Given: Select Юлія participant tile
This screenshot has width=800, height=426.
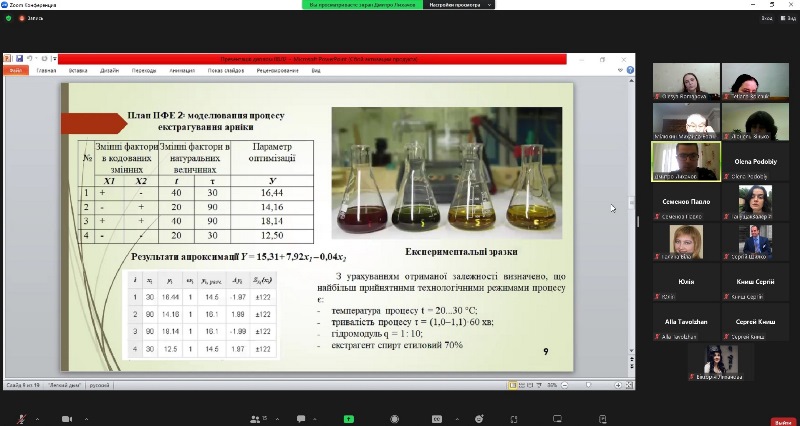Looking at the screenshot, I should [686, 282].
